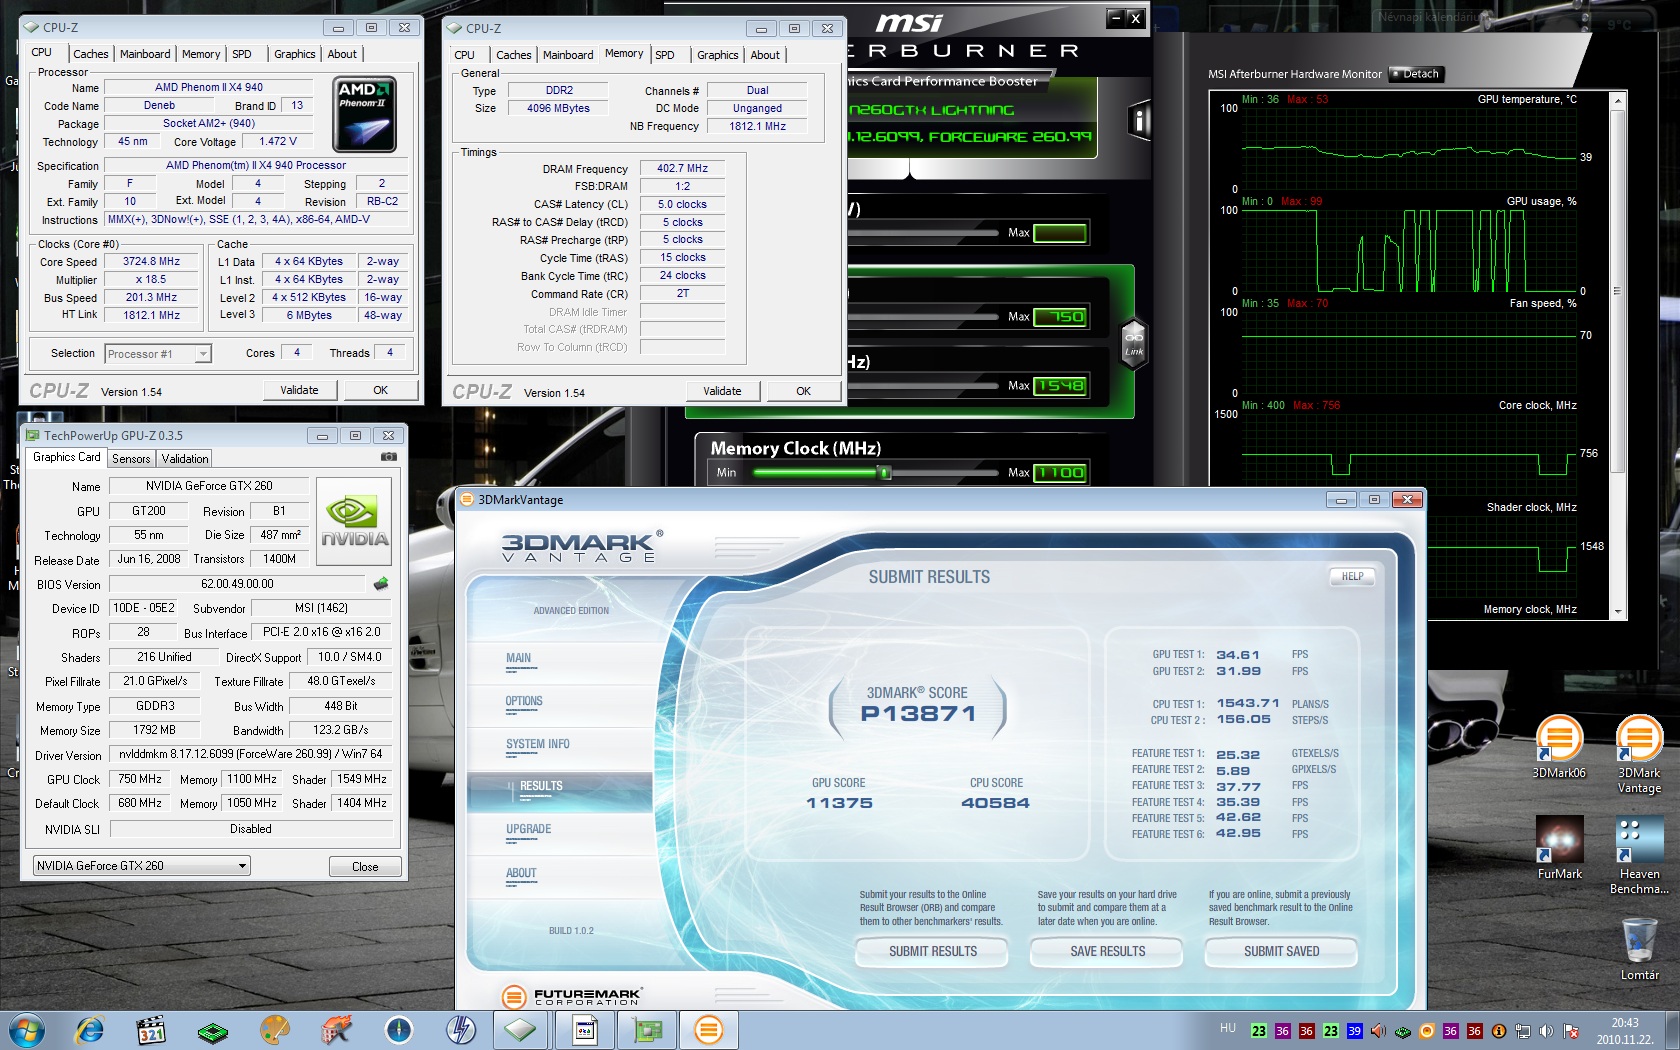
Task: Click the Hardware Monitor scroll-up arrow
Action: 1617,102
